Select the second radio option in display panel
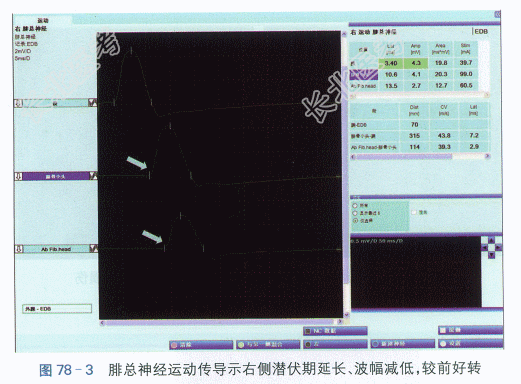The image size is (521, 384). click(355, 213)
